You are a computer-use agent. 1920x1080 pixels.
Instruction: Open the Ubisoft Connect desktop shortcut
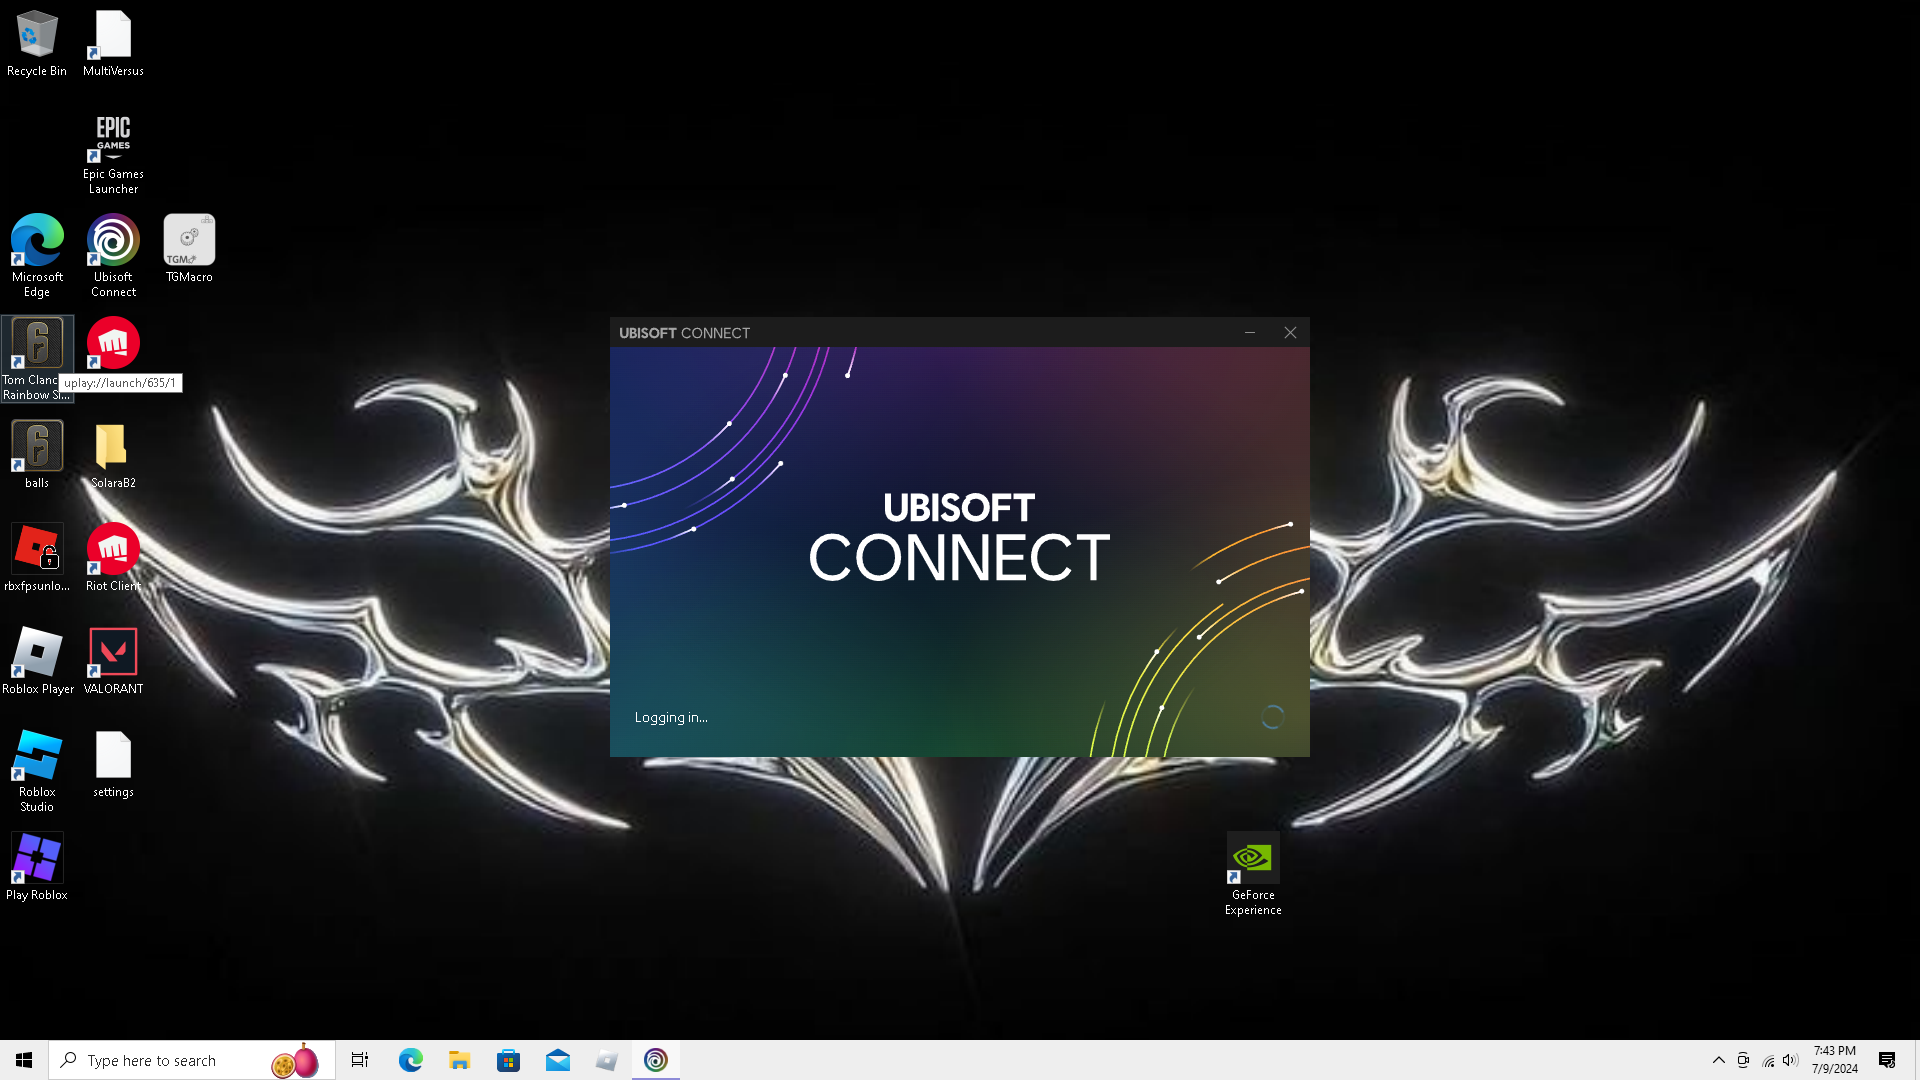113,241
